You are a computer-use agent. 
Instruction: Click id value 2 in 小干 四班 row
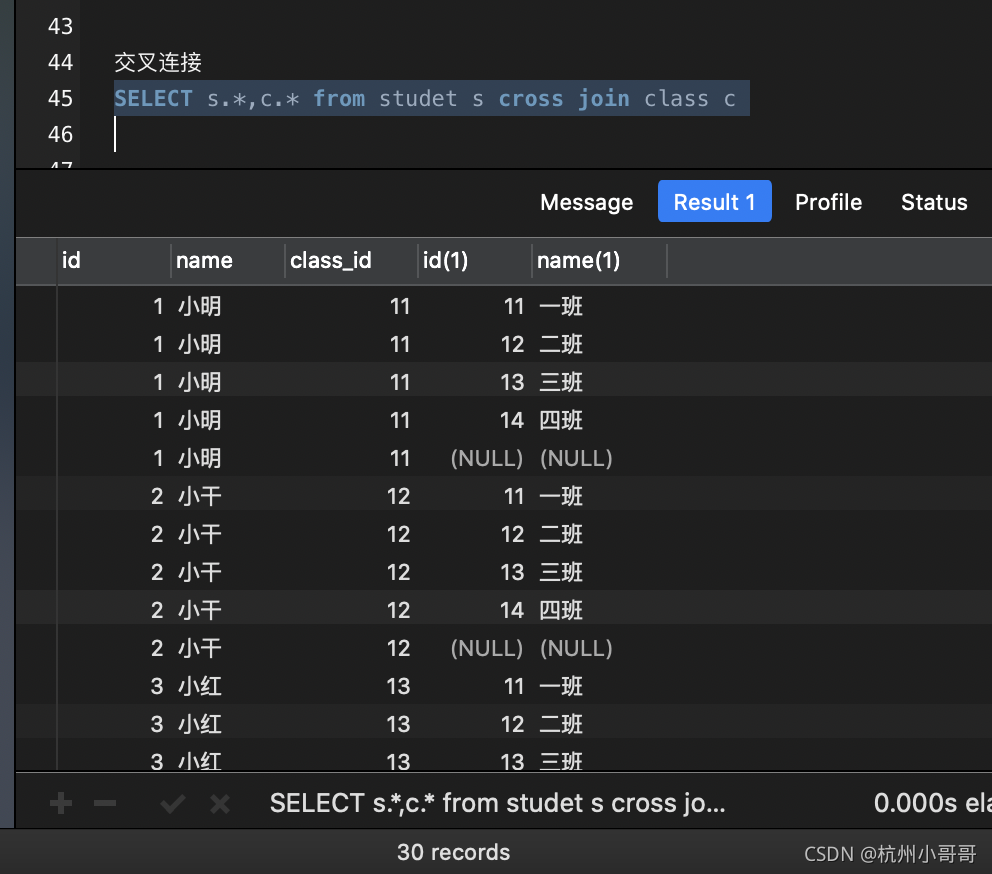point(158,611)
